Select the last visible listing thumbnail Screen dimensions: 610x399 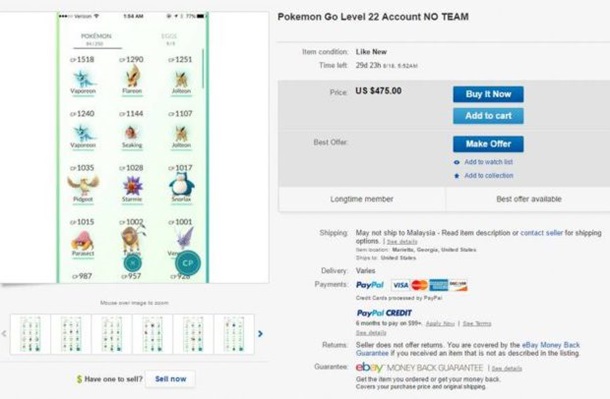234,334
